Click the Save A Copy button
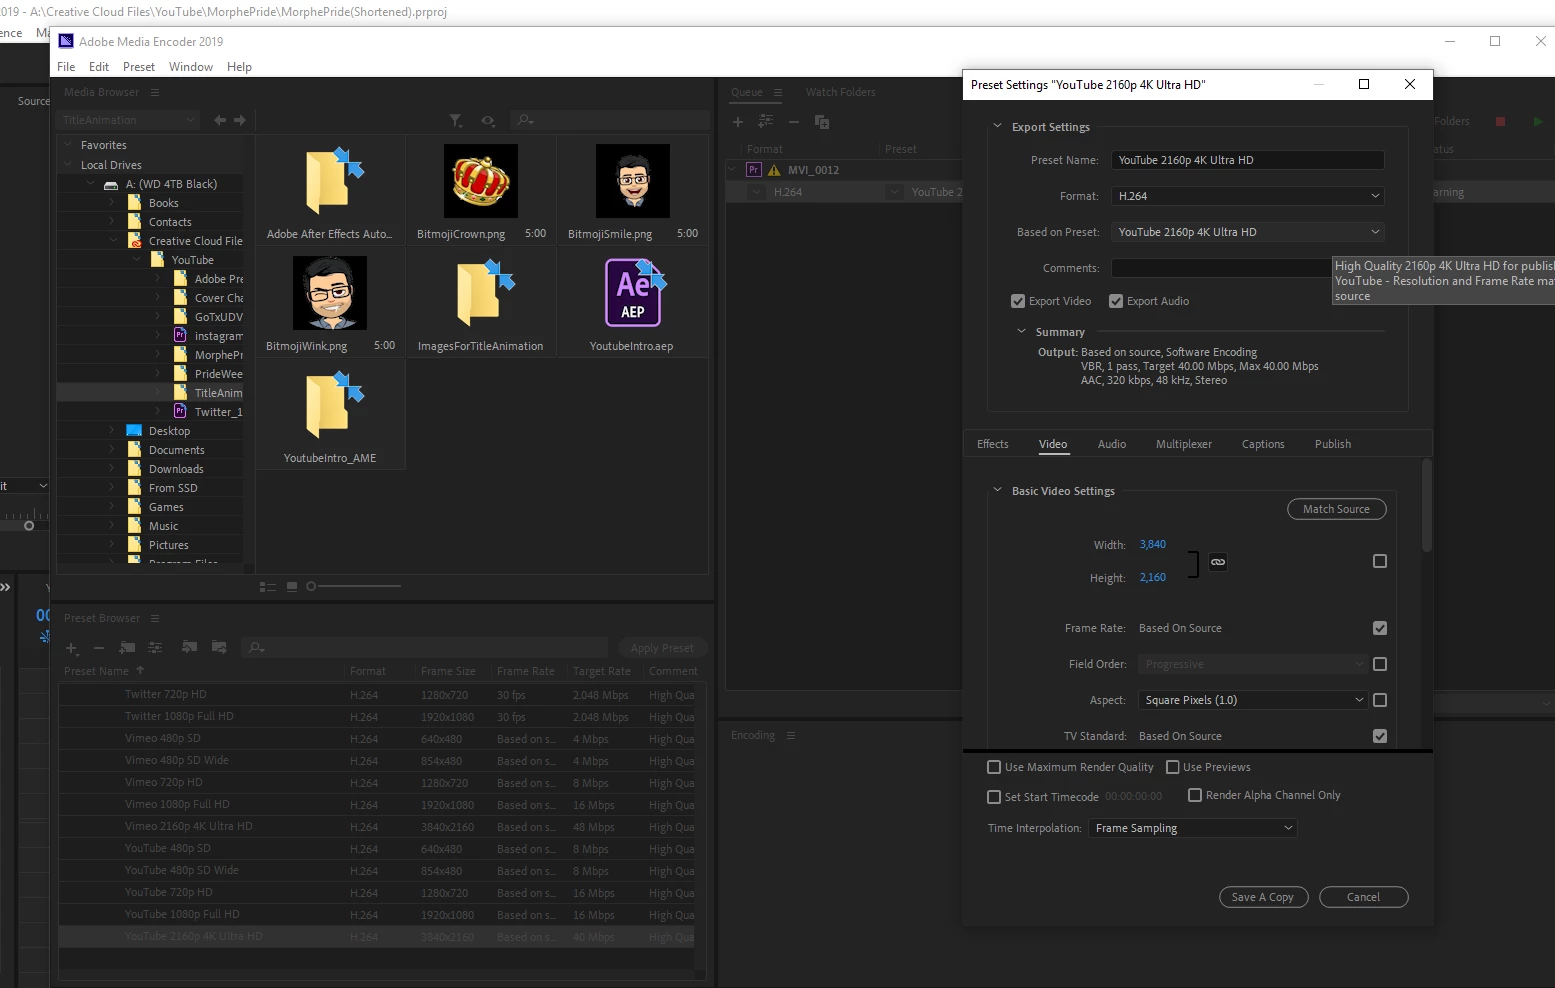The image size is (1555, 988). tap(1262, 897)
